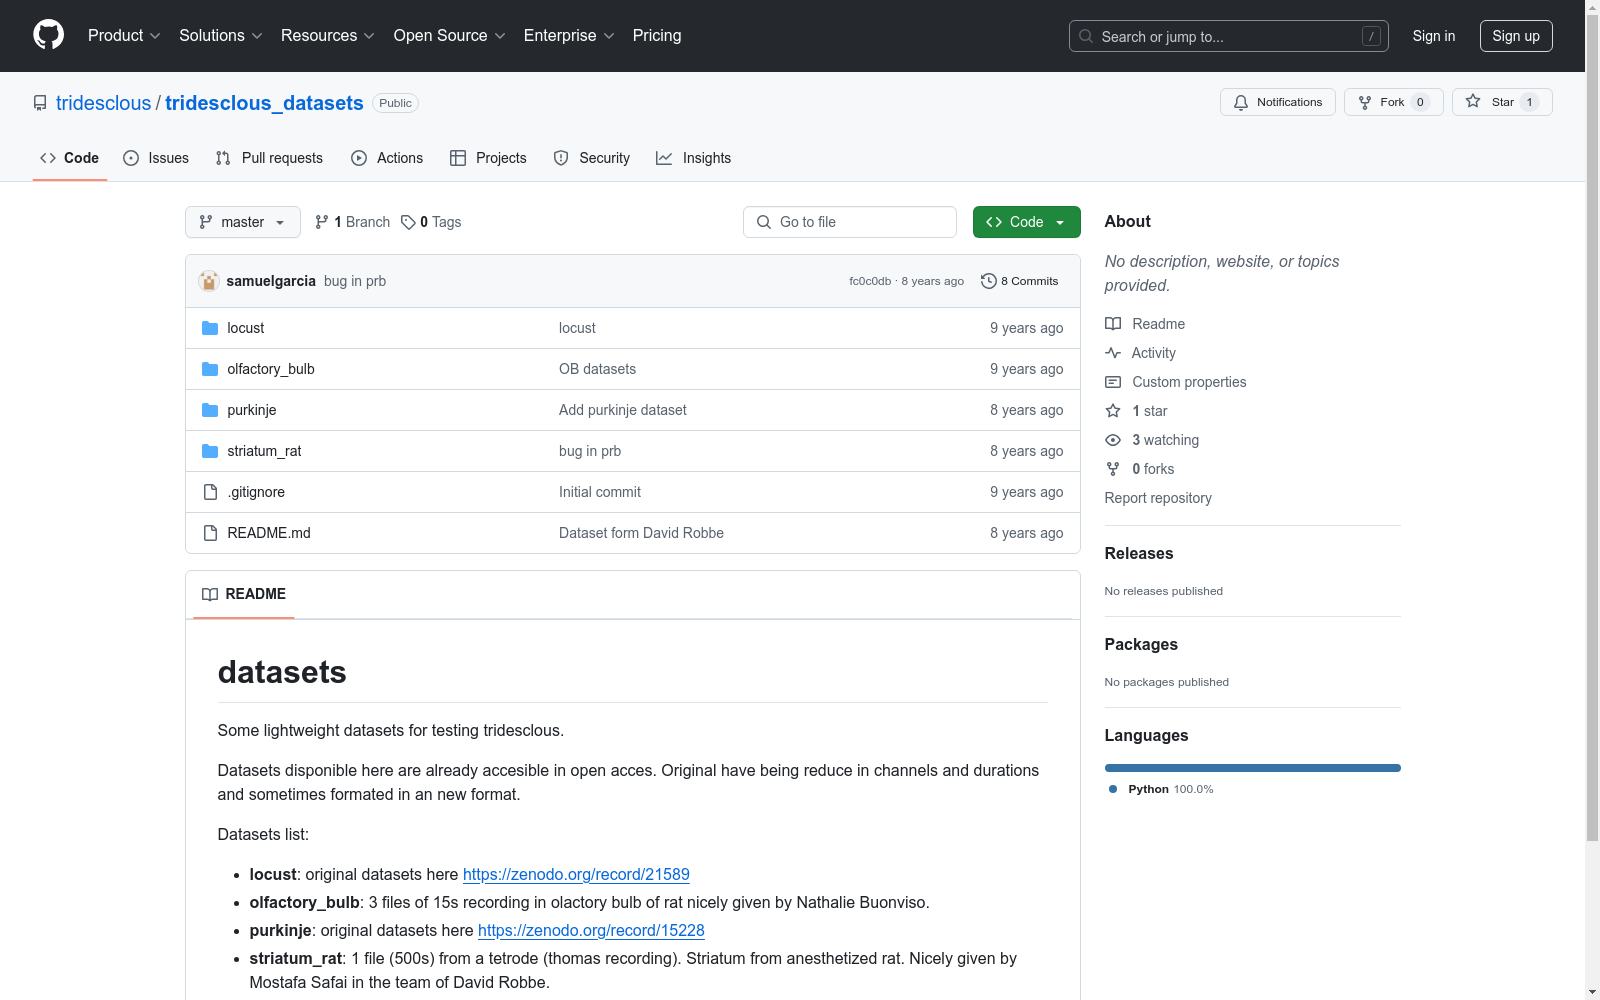Image resolution: width=1600 pixels, height=1000 pixels.
Task: Switch to the Pull requests tab
Action: (x=269, y=158)
